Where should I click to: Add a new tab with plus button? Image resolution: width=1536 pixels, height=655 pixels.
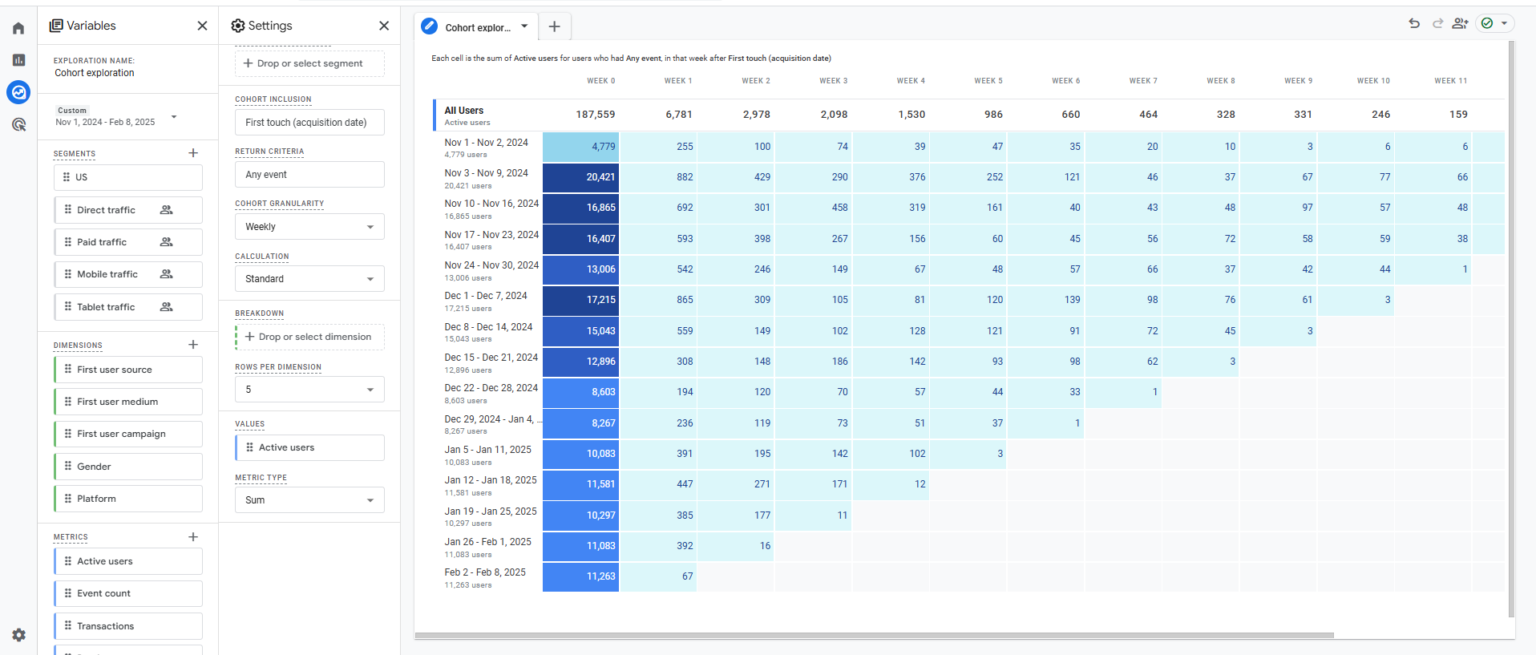tap(554, 27)
